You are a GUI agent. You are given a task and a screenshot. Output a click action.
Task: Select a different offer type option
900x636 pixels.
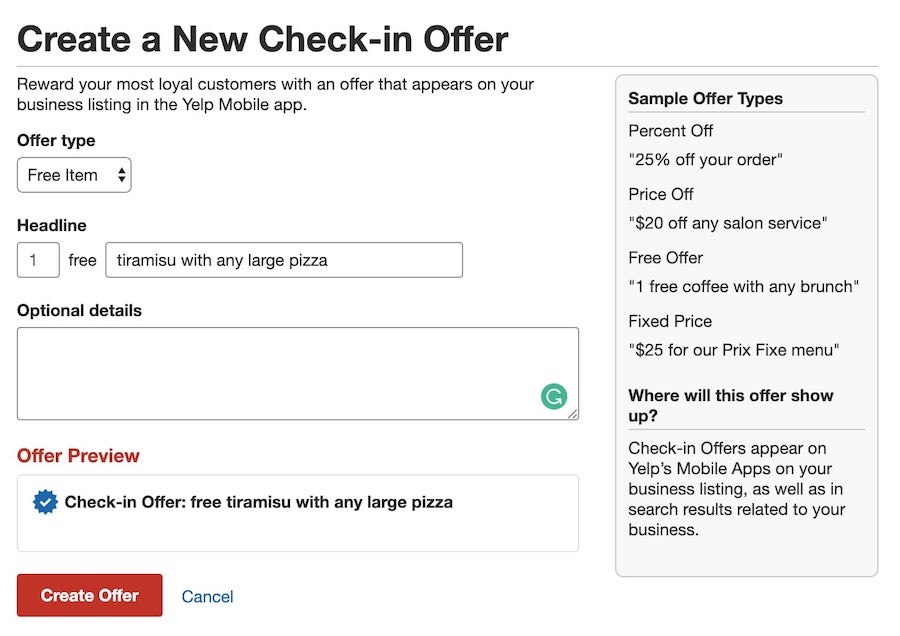pos(74,175)
